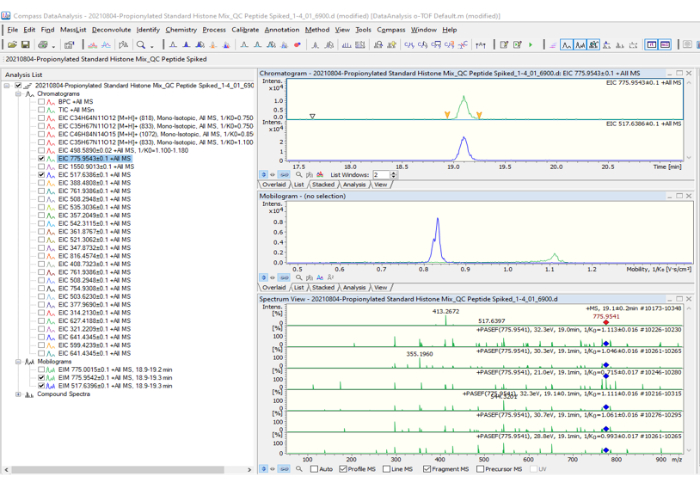The height and width of the screenshot is (485, 700).
Task: Click the first chemical formula icon in toolbar
Action: click(409, 45)
